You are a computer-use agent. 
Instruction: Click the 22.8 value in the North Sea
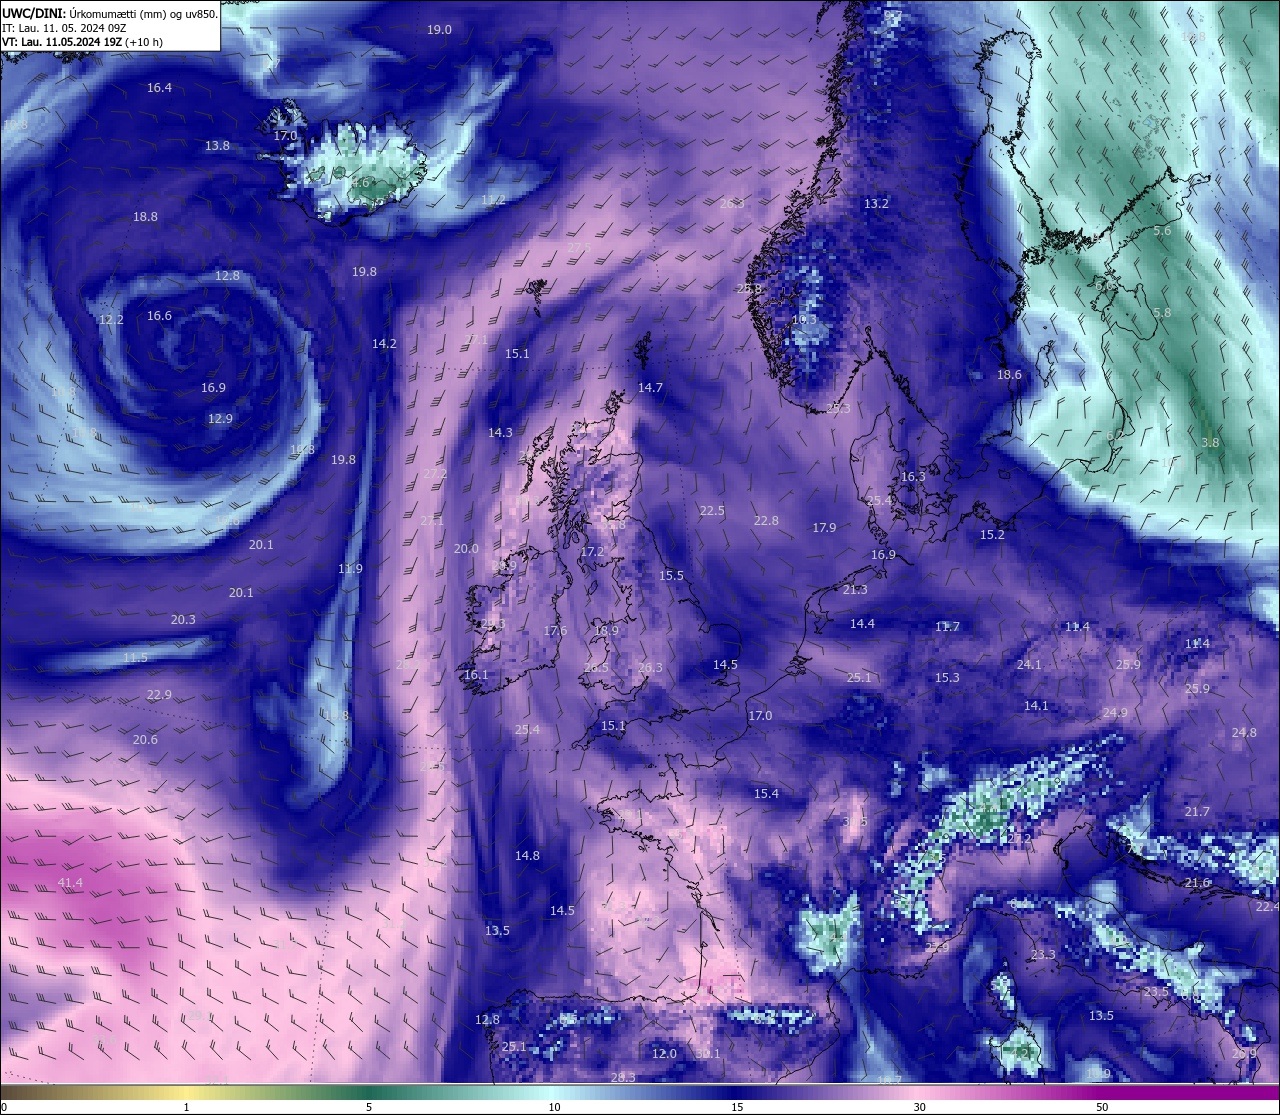(x=766, y=521)
